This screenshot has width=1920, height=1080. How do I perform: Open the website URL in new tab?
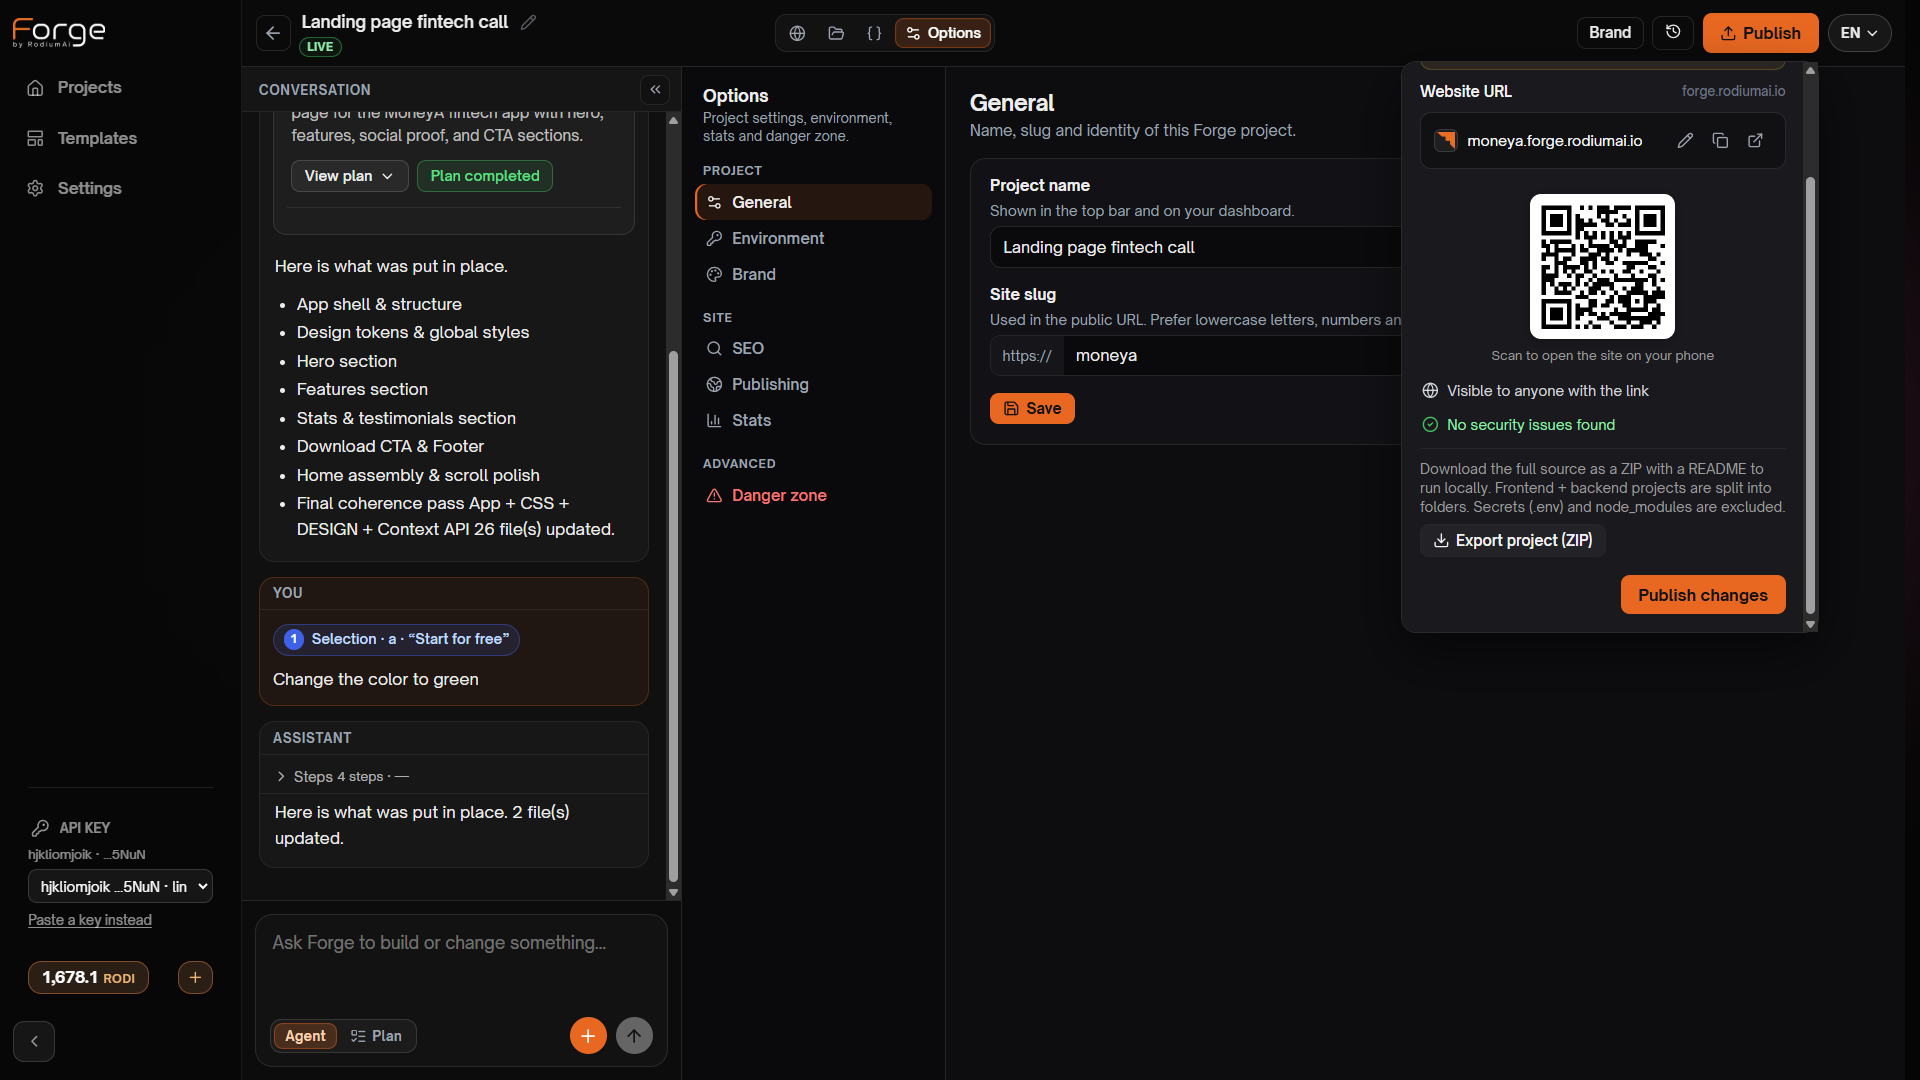tap(1755, 141)
